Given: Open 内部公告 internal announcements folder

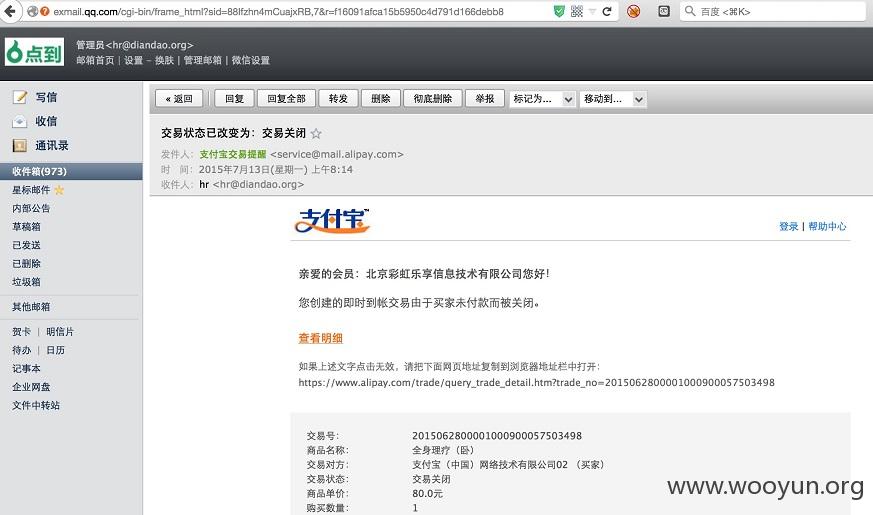Looking at the screenshot, I should pos(31,208).
